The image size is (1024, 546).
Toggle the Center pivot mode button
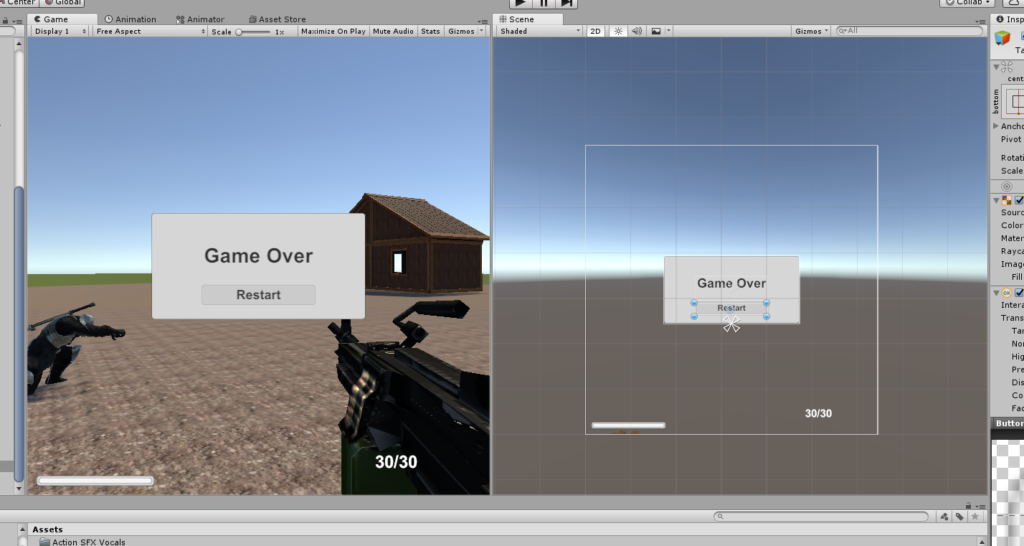pyautogui.click(x=18, y=3)
